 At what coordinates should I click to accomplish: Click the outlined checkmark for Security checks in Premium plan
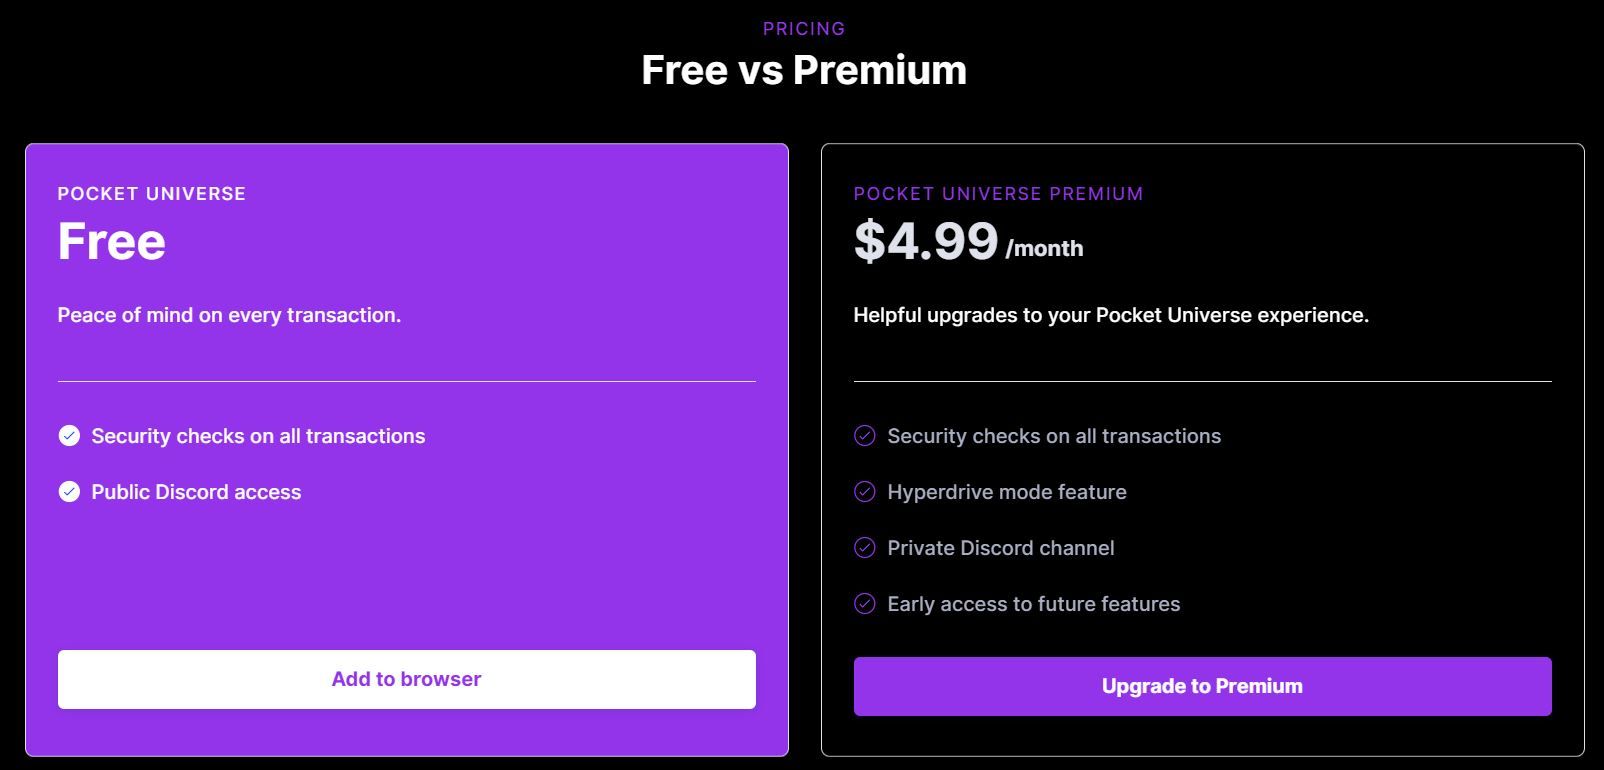pyautogui.click(x=865, y=436)
